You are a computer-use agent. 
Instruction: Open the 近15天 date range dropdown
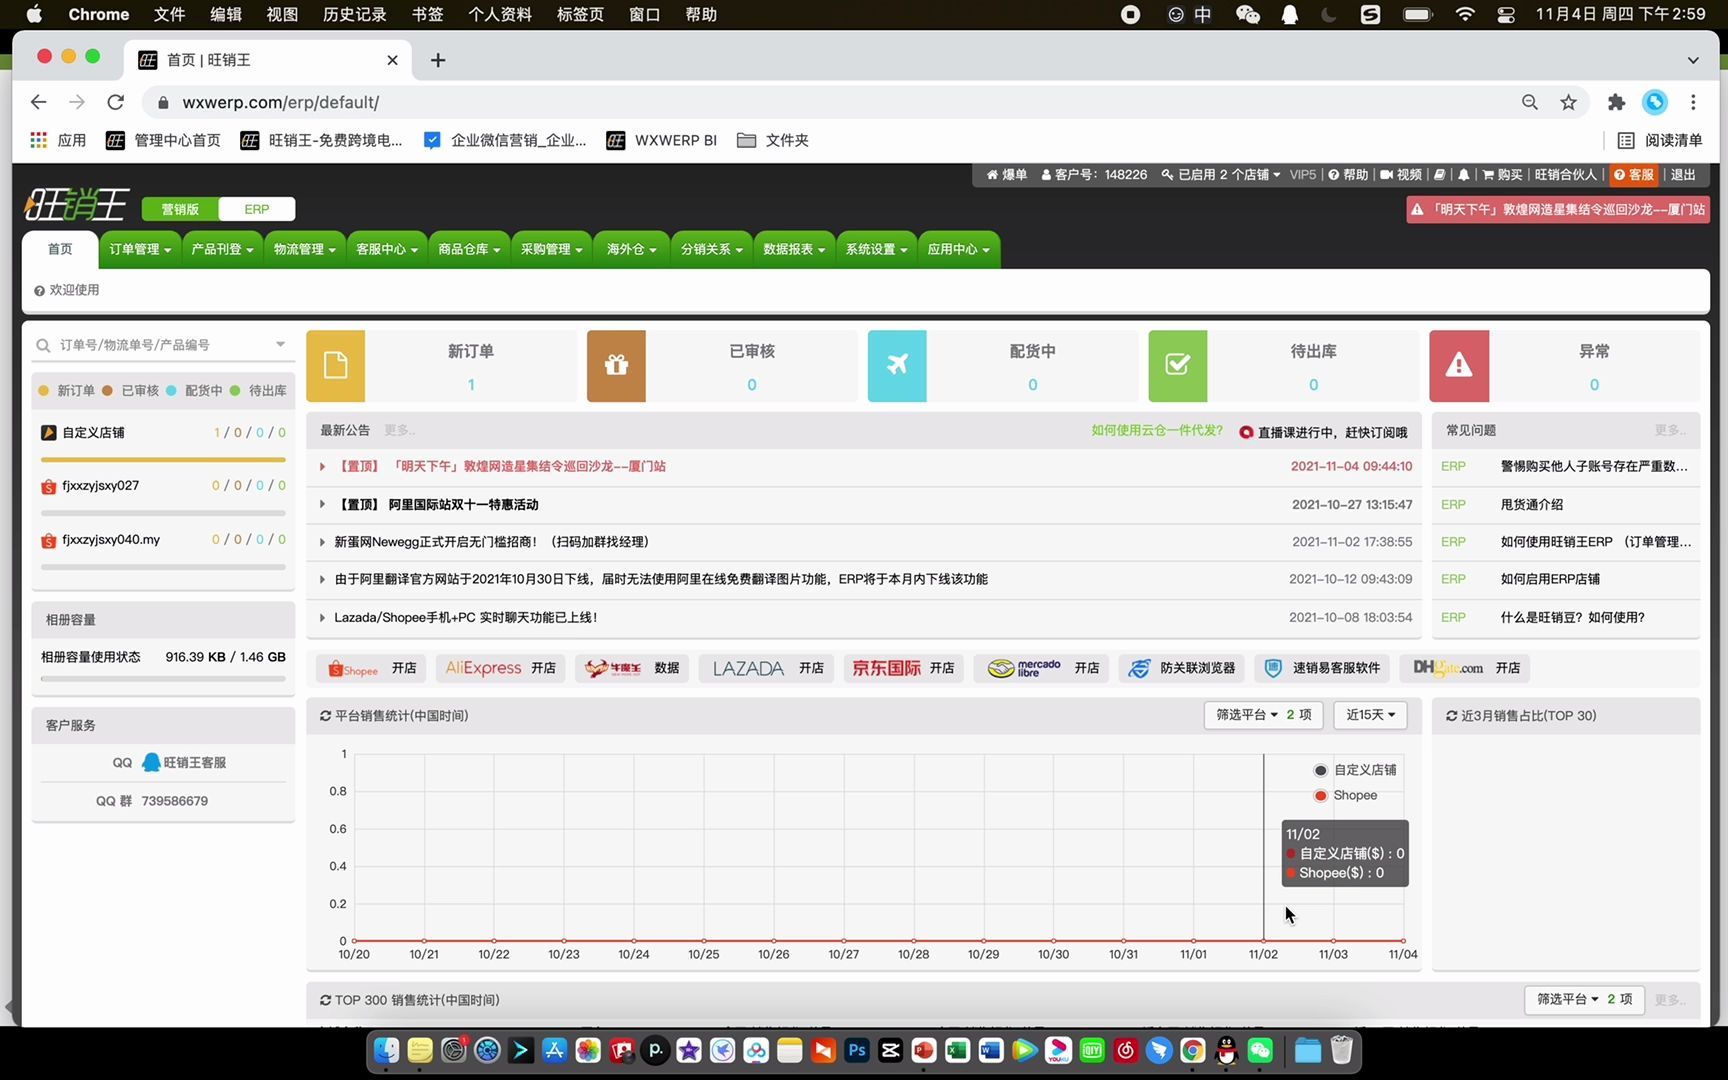1370,715
